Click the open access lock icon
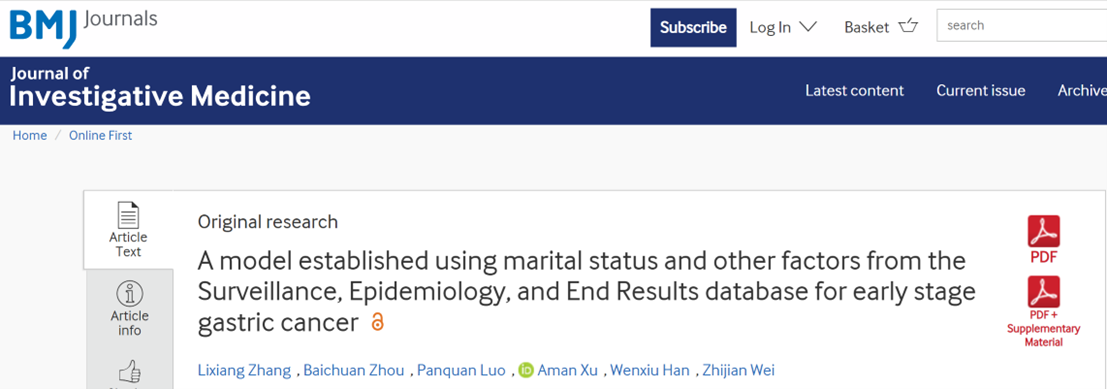The height and width of the screenshot is (389, 1107). [x=378, y=323]
